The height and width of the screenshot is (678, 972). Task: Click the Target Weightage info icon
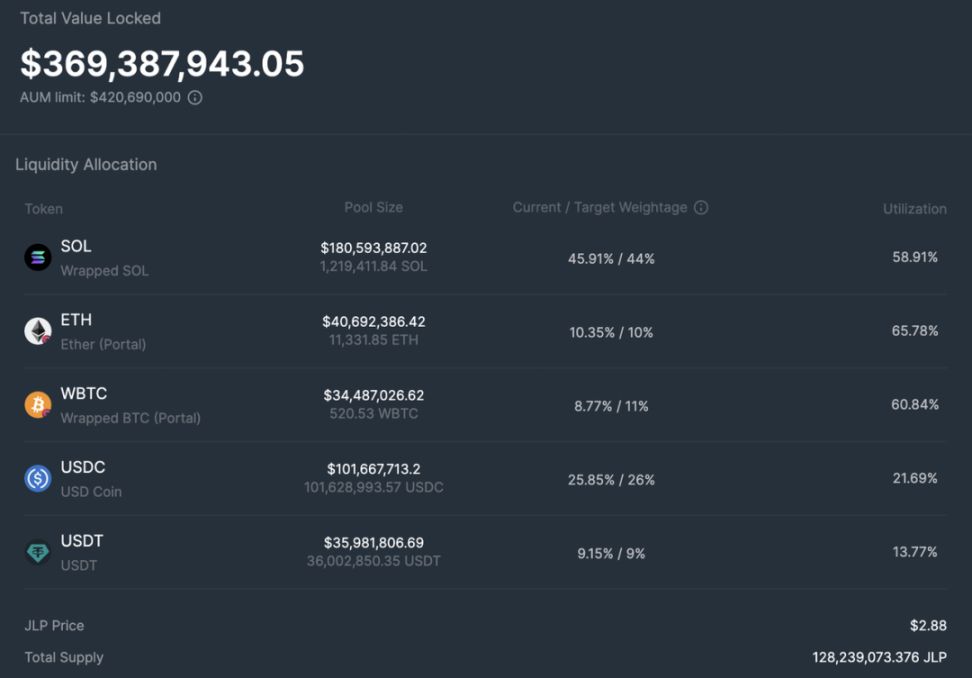(x=701, y=208)
